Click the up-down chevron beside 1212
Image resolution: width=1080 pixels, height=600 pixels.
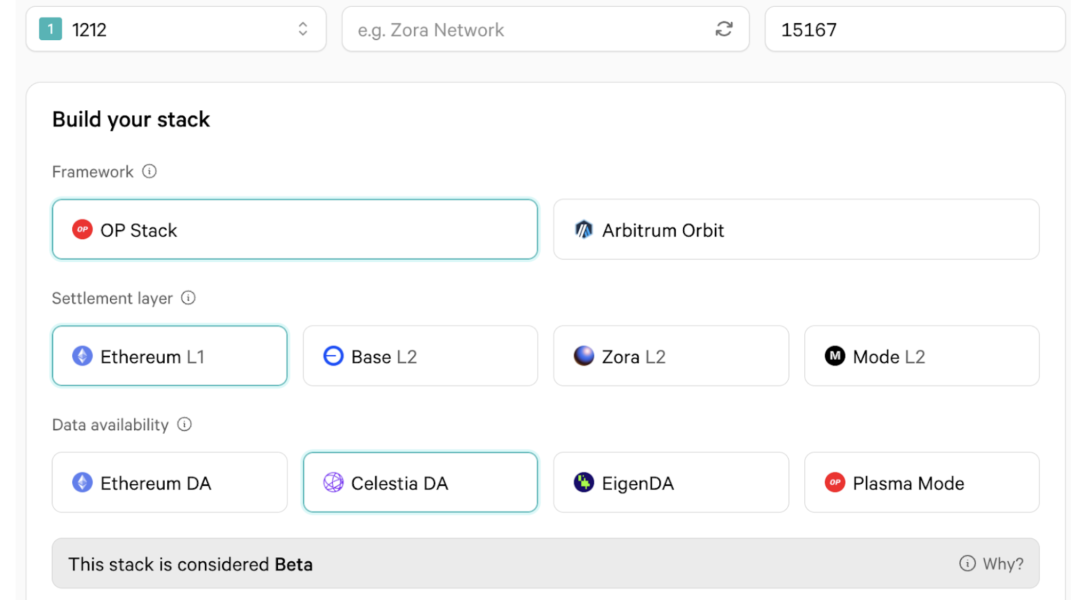[x=303, y=29]
